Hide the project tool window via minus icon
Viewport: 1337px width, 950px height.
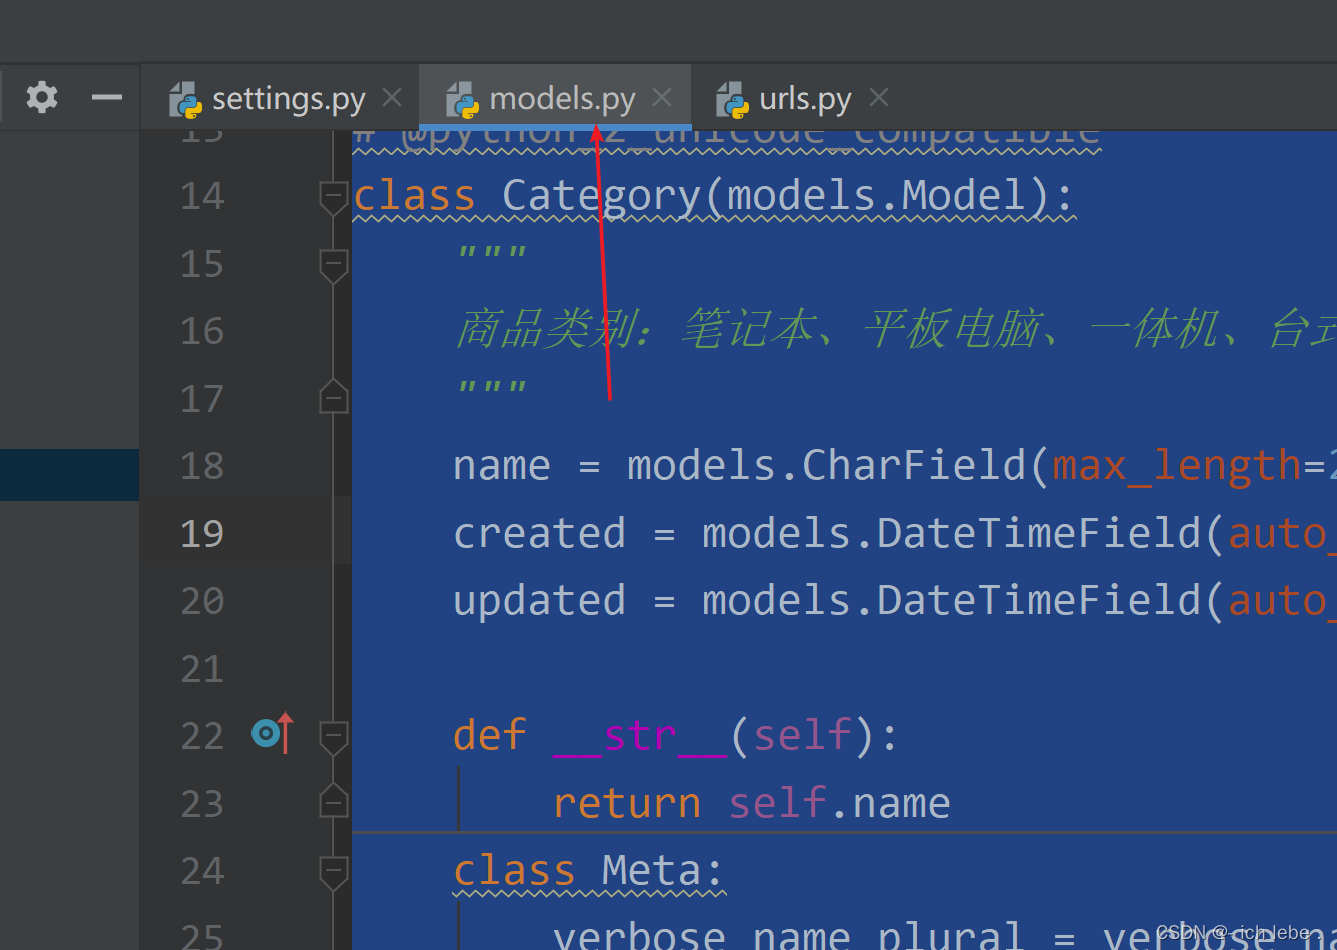click(106, 97)
